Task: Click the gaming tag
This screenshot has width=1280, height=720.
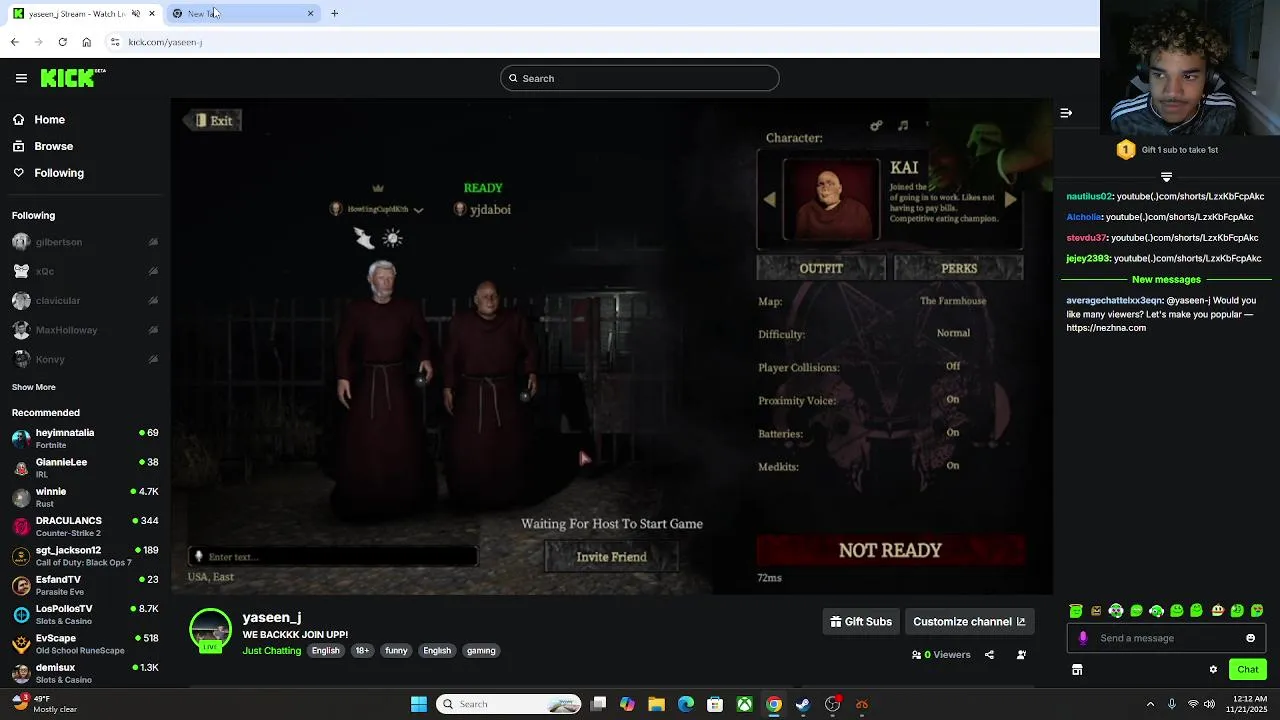Action: (x=481, y=651)
